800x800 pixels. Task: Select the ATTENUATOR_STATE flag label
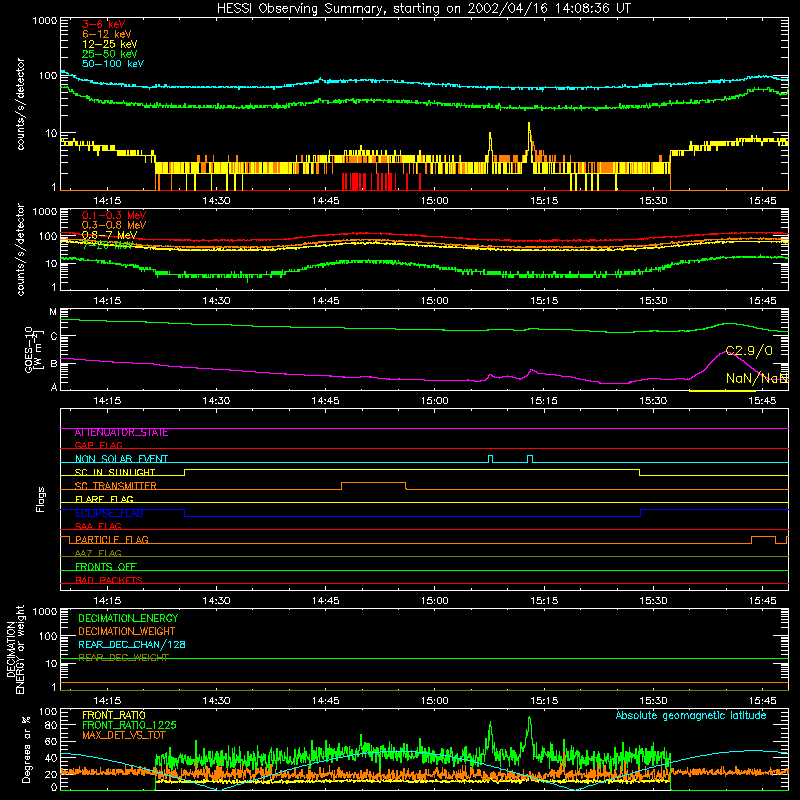[x=121, y=433]
